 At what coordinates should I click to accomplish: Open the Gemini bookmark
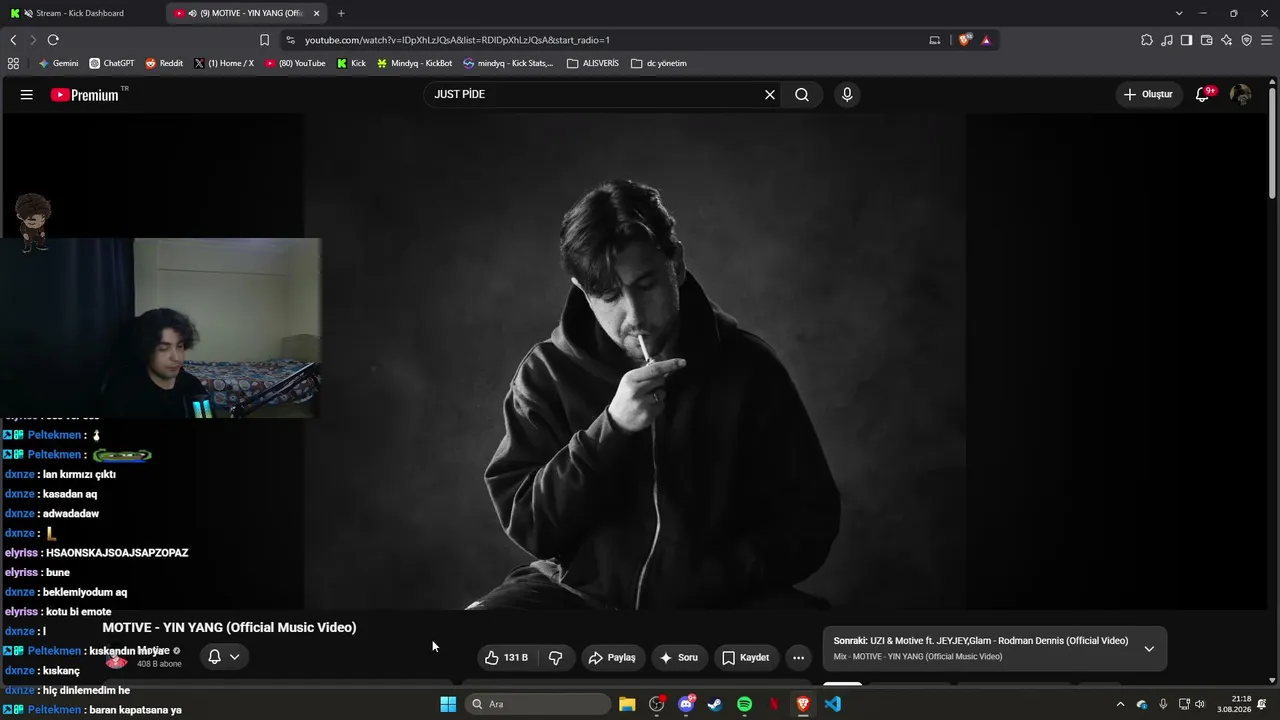(58, 63)
